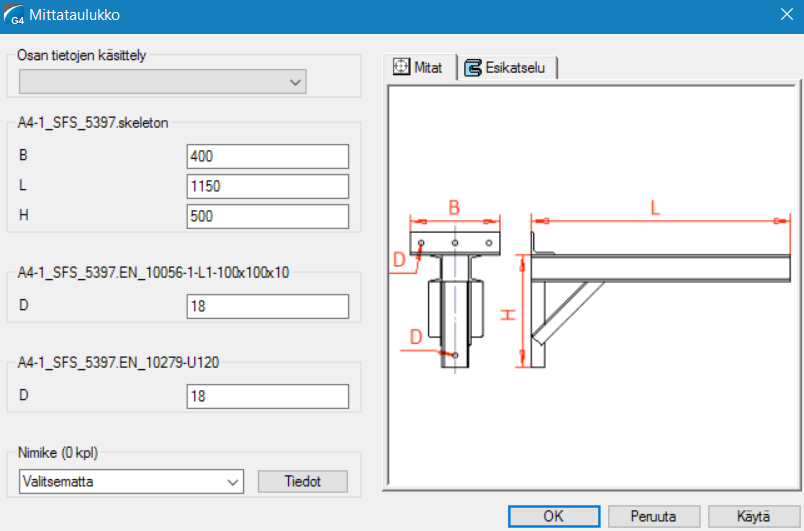Apply changes with the Käytä button
The height and width of the screenshot is (531, 804).
coord(753,516)
